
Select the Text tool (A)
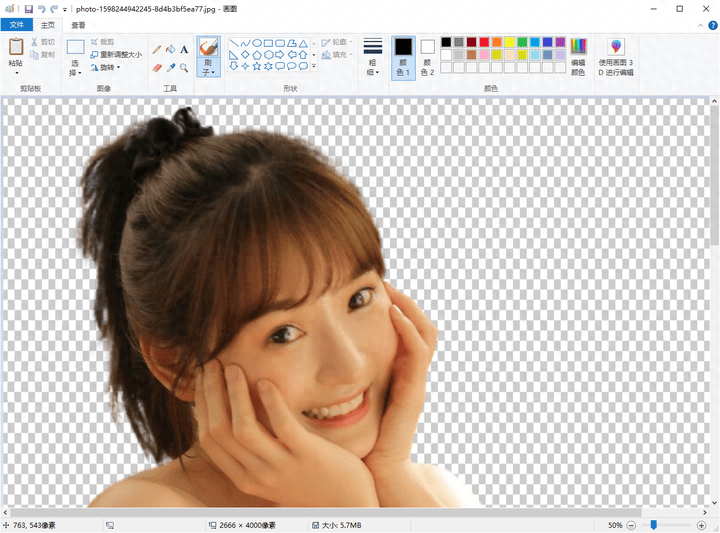[184, 49]
